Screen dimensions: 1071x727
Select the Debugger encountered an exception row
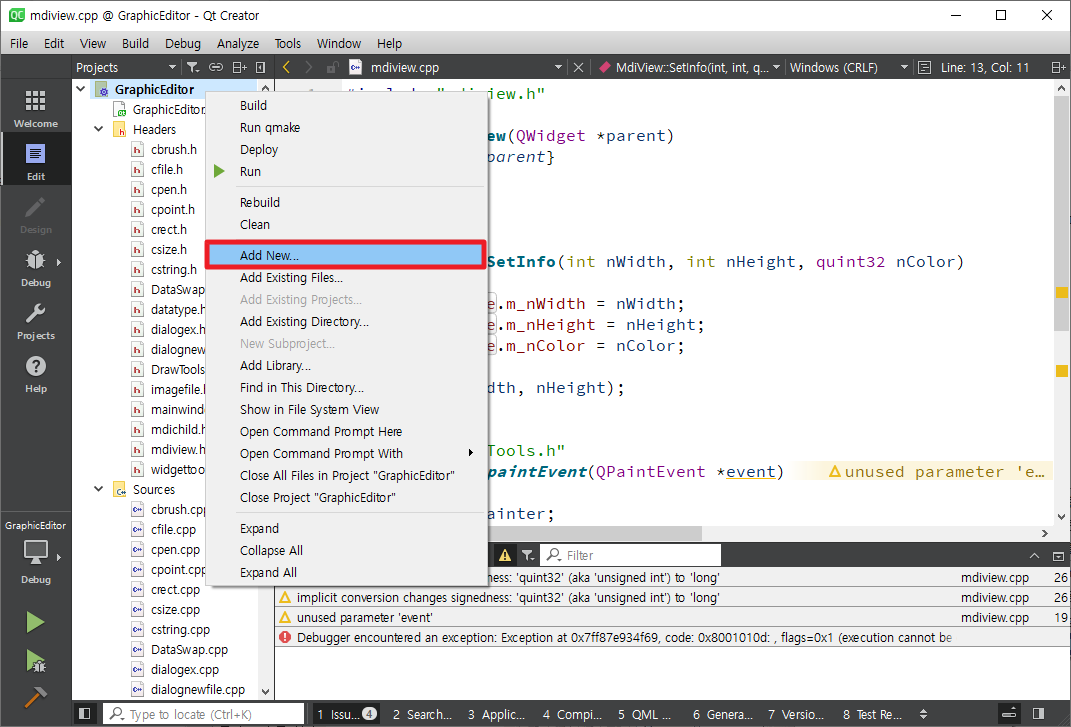click(672, 637)
